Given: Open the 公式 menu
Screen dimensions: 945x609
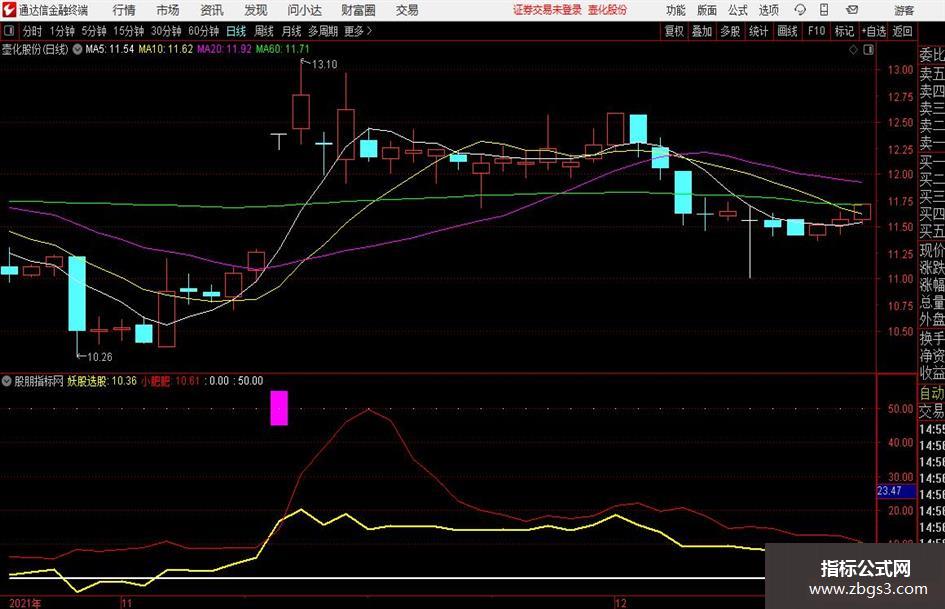Looking at the screenshot, I should [737, 10].
